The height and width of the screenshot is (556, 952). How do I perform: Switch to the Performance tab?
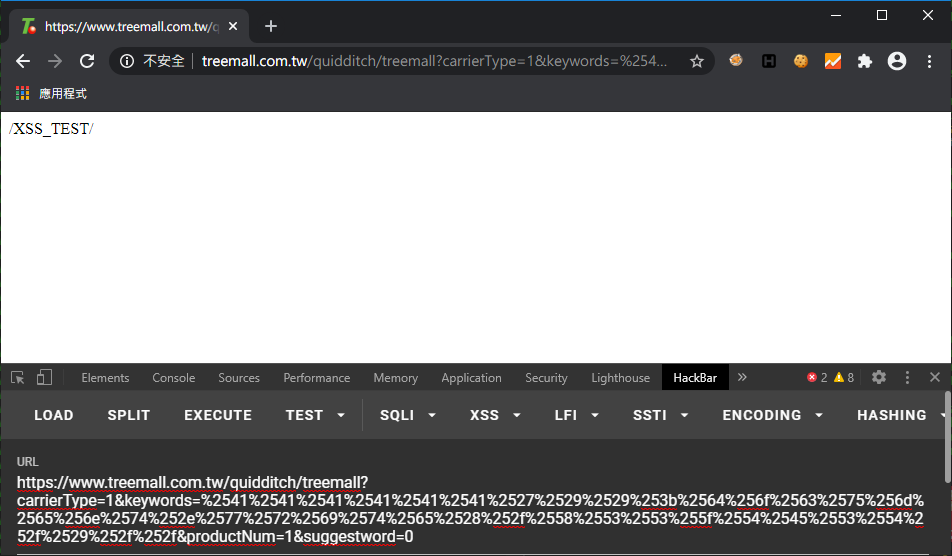point(316,378)
